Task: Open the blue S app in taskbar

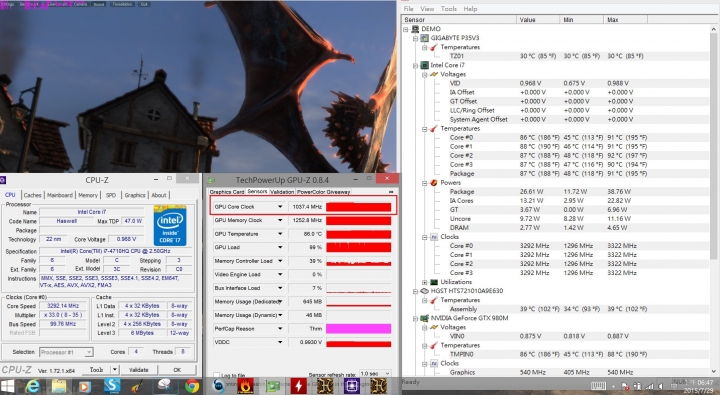Action: pyautogui.click(x=112, y=386)
